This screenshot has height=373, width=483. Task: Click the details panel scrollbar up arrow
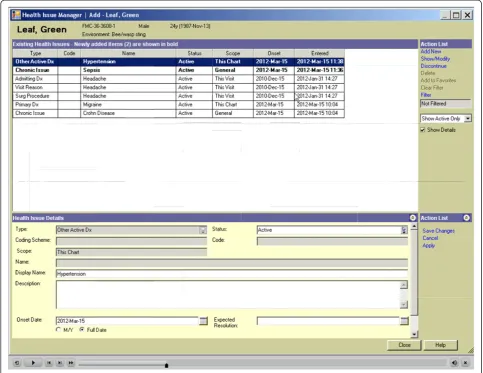click(414, 226)
